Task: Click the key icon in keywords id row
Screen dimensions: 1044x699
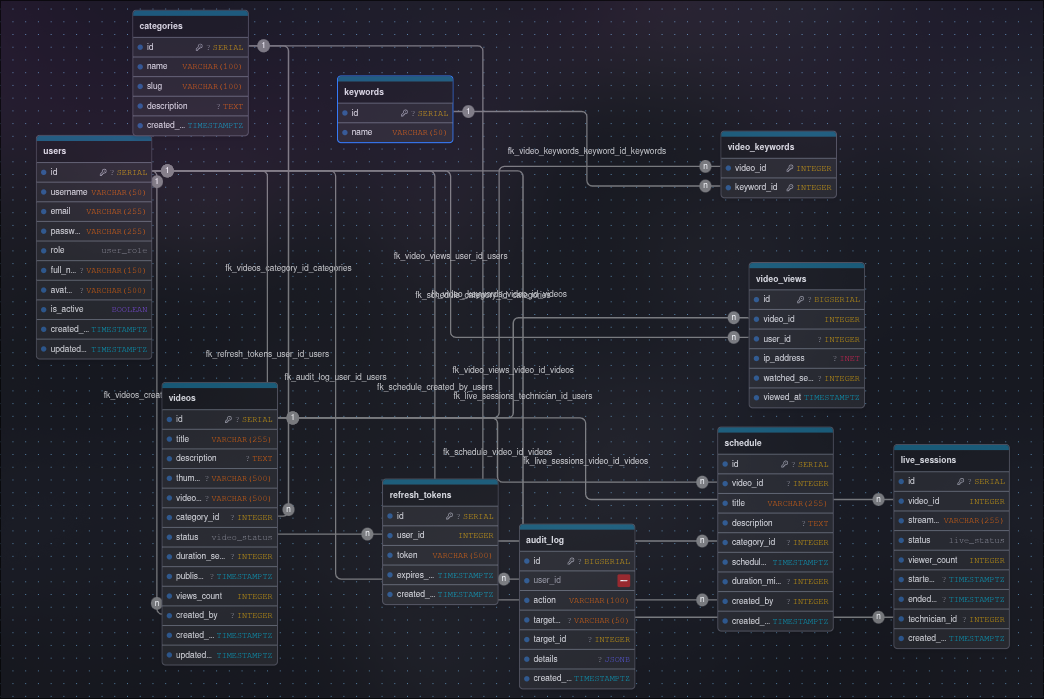Action: [x=404, y=113]
